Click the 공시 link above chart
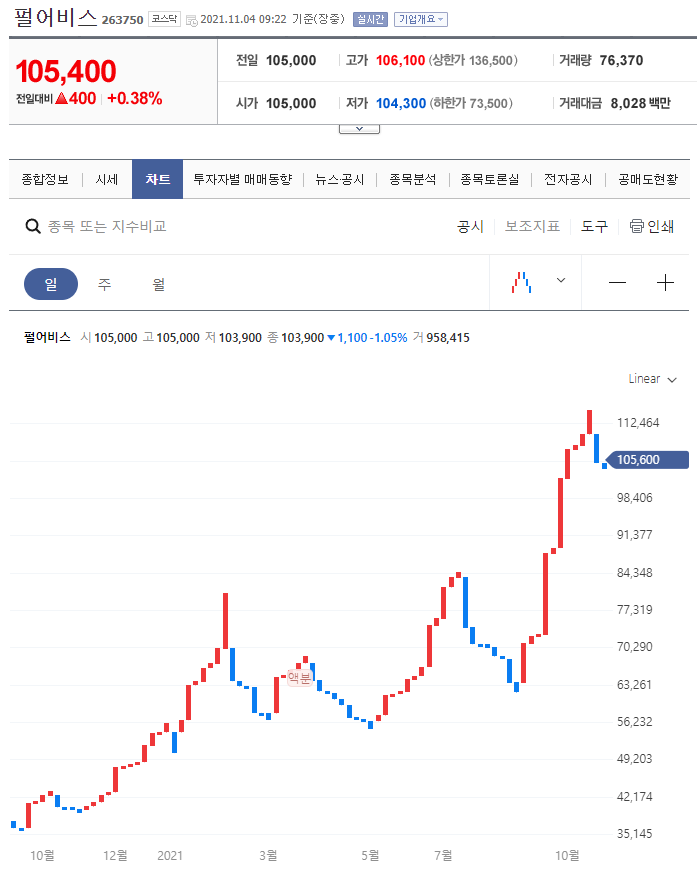Image resolution: width=697 pixels, height=873 pixels. pyautogui.click(x=470, y=226)
